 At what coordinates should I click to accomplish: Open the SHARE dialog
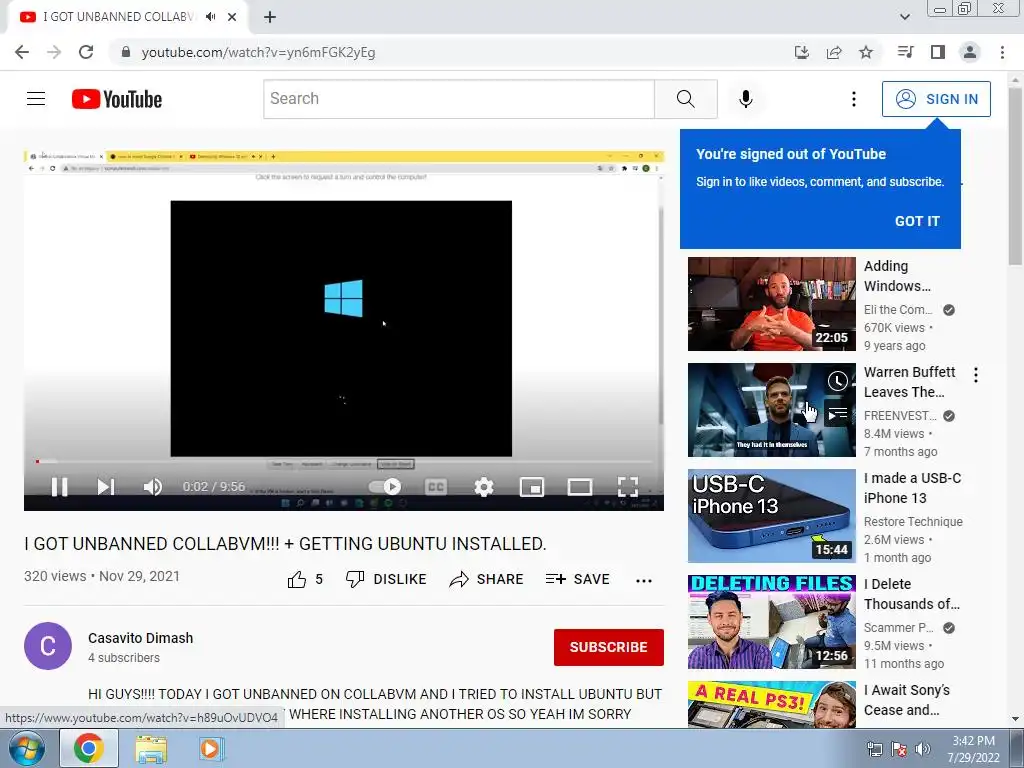coord(487,579)
